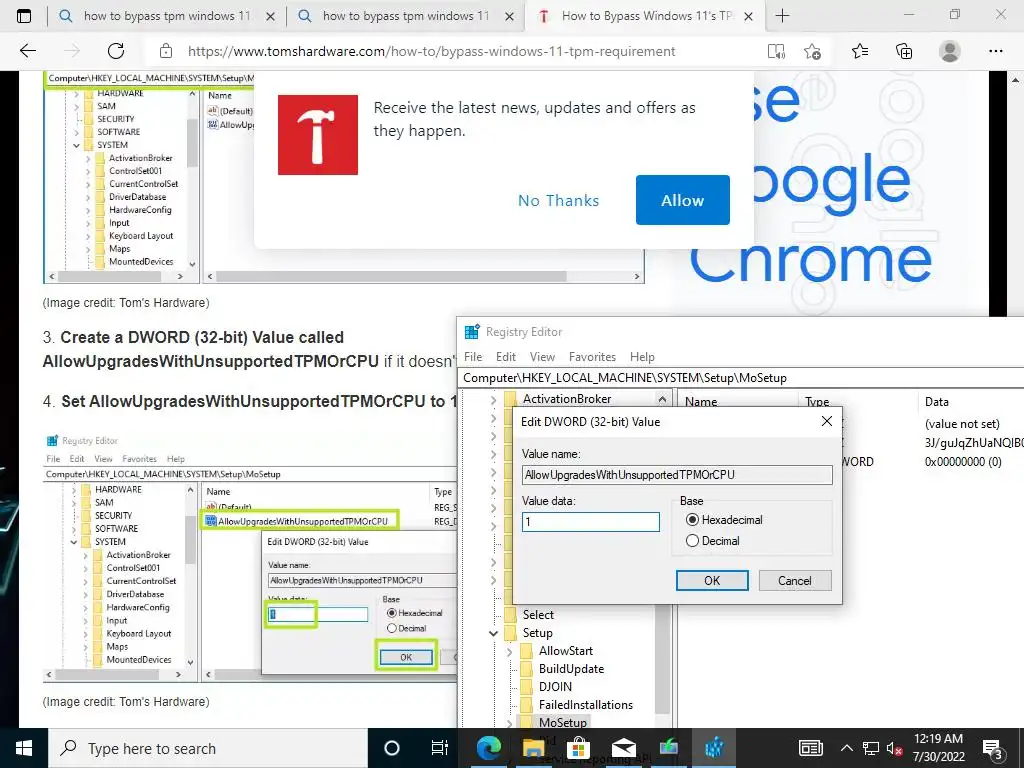
Task: Click the Value name field
Action: (677, 475)
